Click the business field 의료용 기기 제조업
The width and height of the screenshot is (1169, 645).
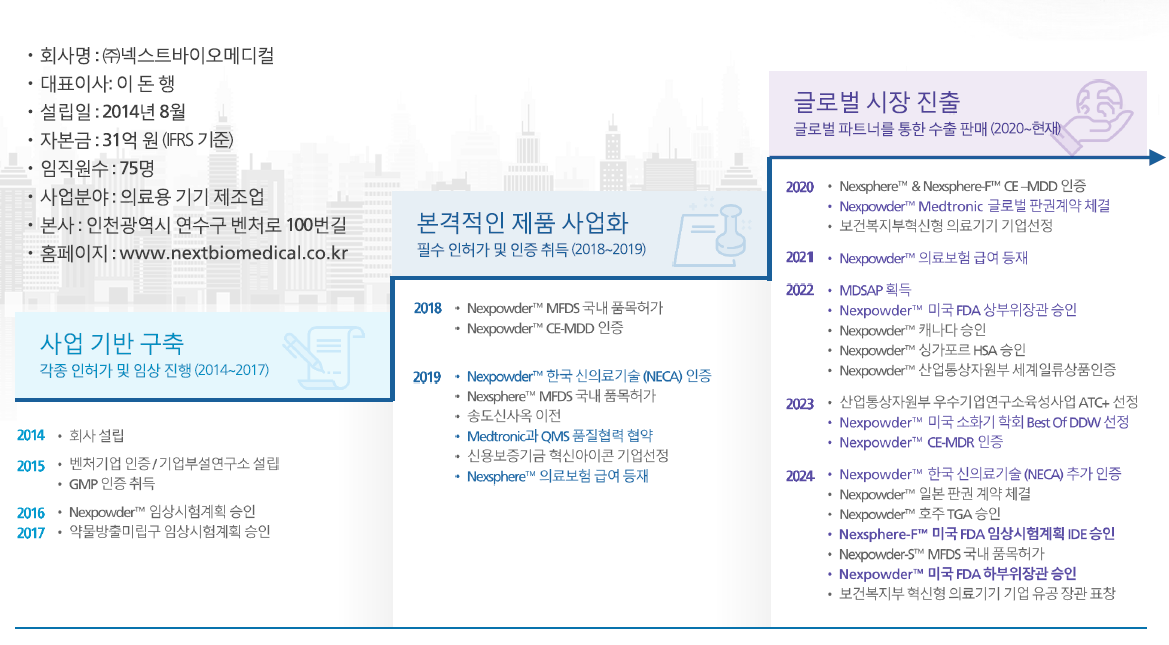tap(192, 197)
